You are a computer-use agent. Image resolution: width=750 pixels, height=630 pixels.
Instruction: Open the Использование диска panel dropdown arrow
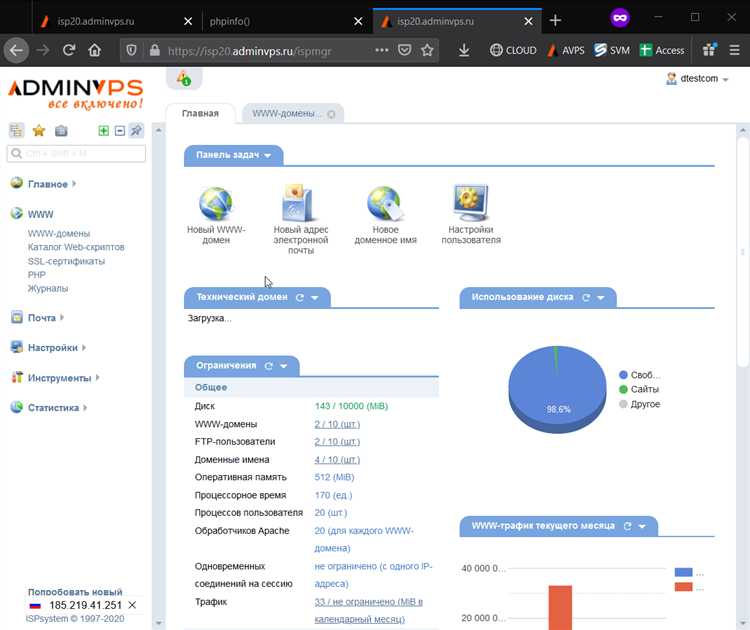(601, 298)
